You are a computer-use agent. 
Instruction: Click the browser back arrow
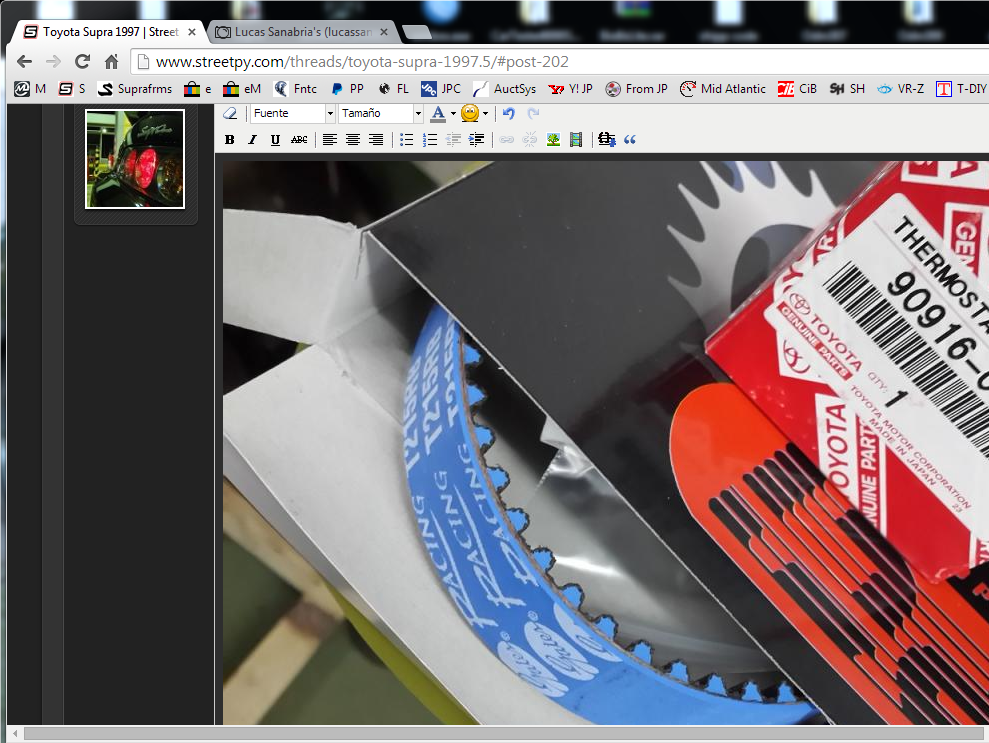tap(24, 62)
